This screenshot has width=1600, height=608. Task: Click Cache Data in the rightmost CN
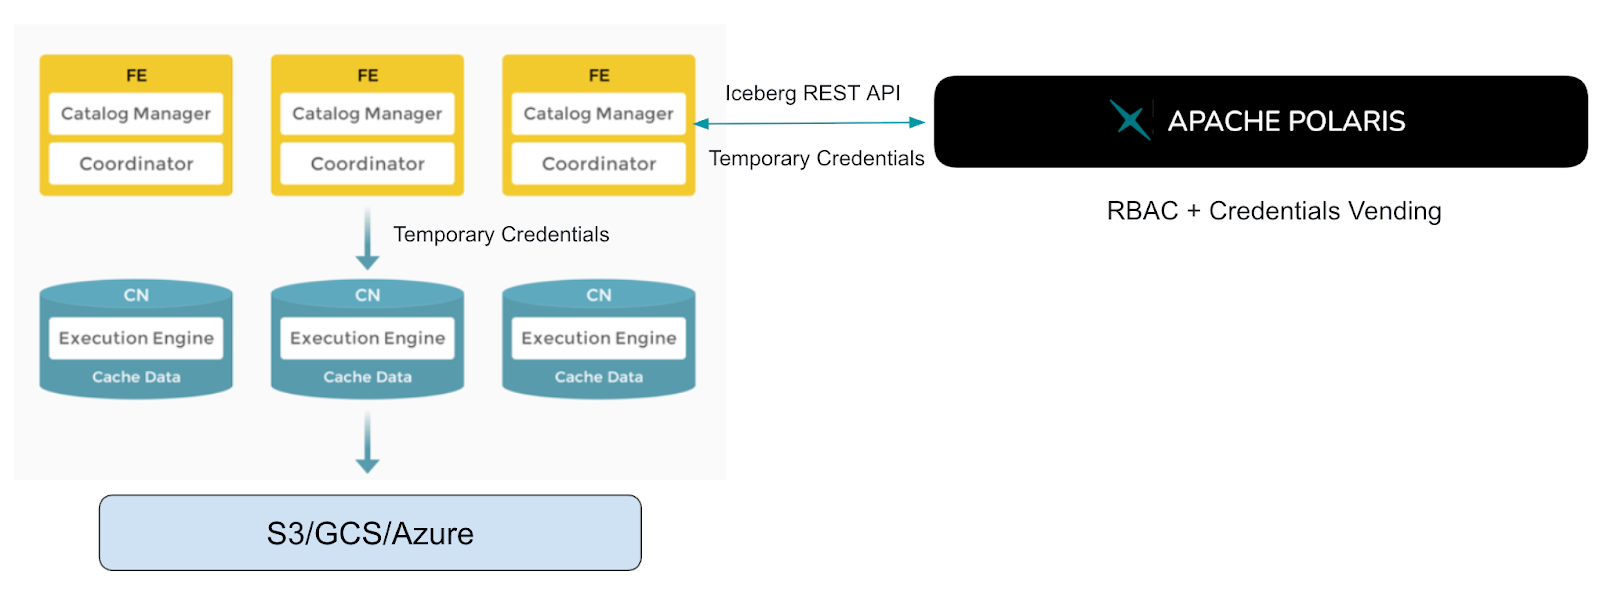[x=598, y=377]
